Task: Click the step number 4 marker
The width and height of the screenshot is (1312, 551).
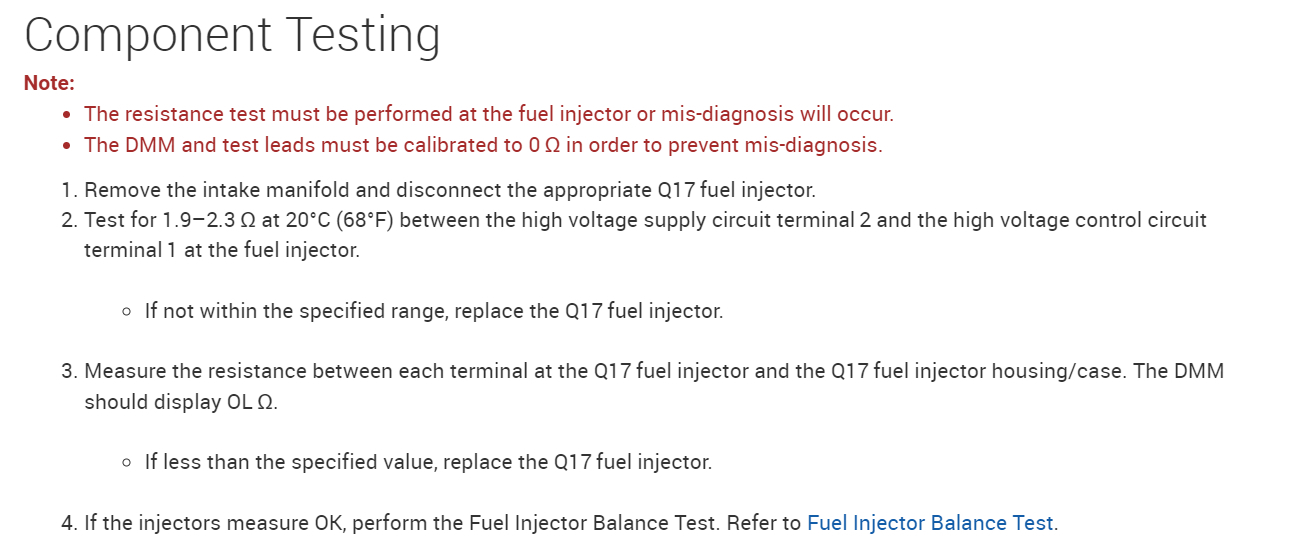Action: [67, 523]
